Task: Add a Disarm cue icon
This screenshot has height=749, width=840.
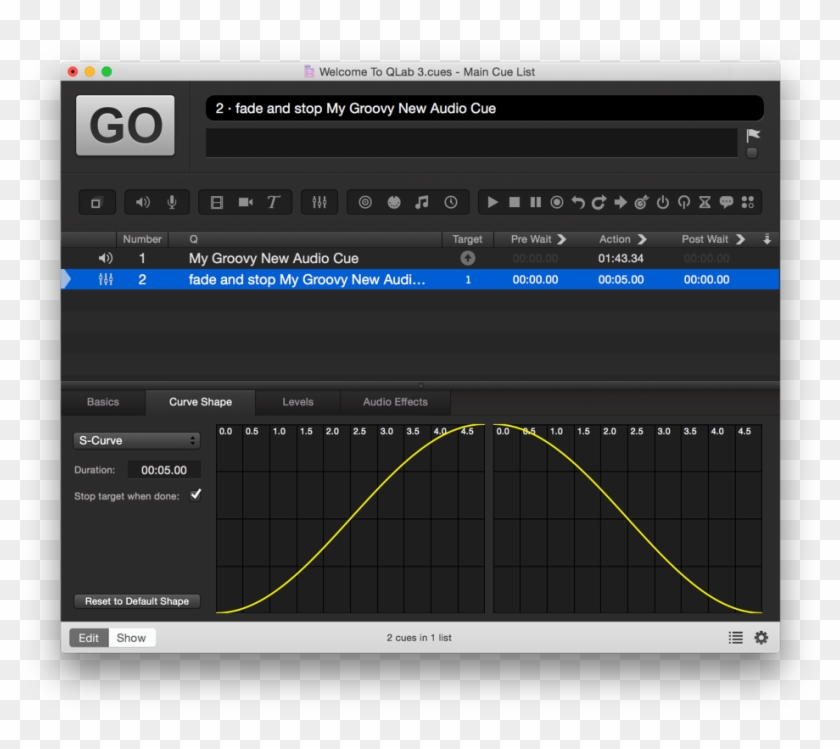Action: (x=684, y=203)
